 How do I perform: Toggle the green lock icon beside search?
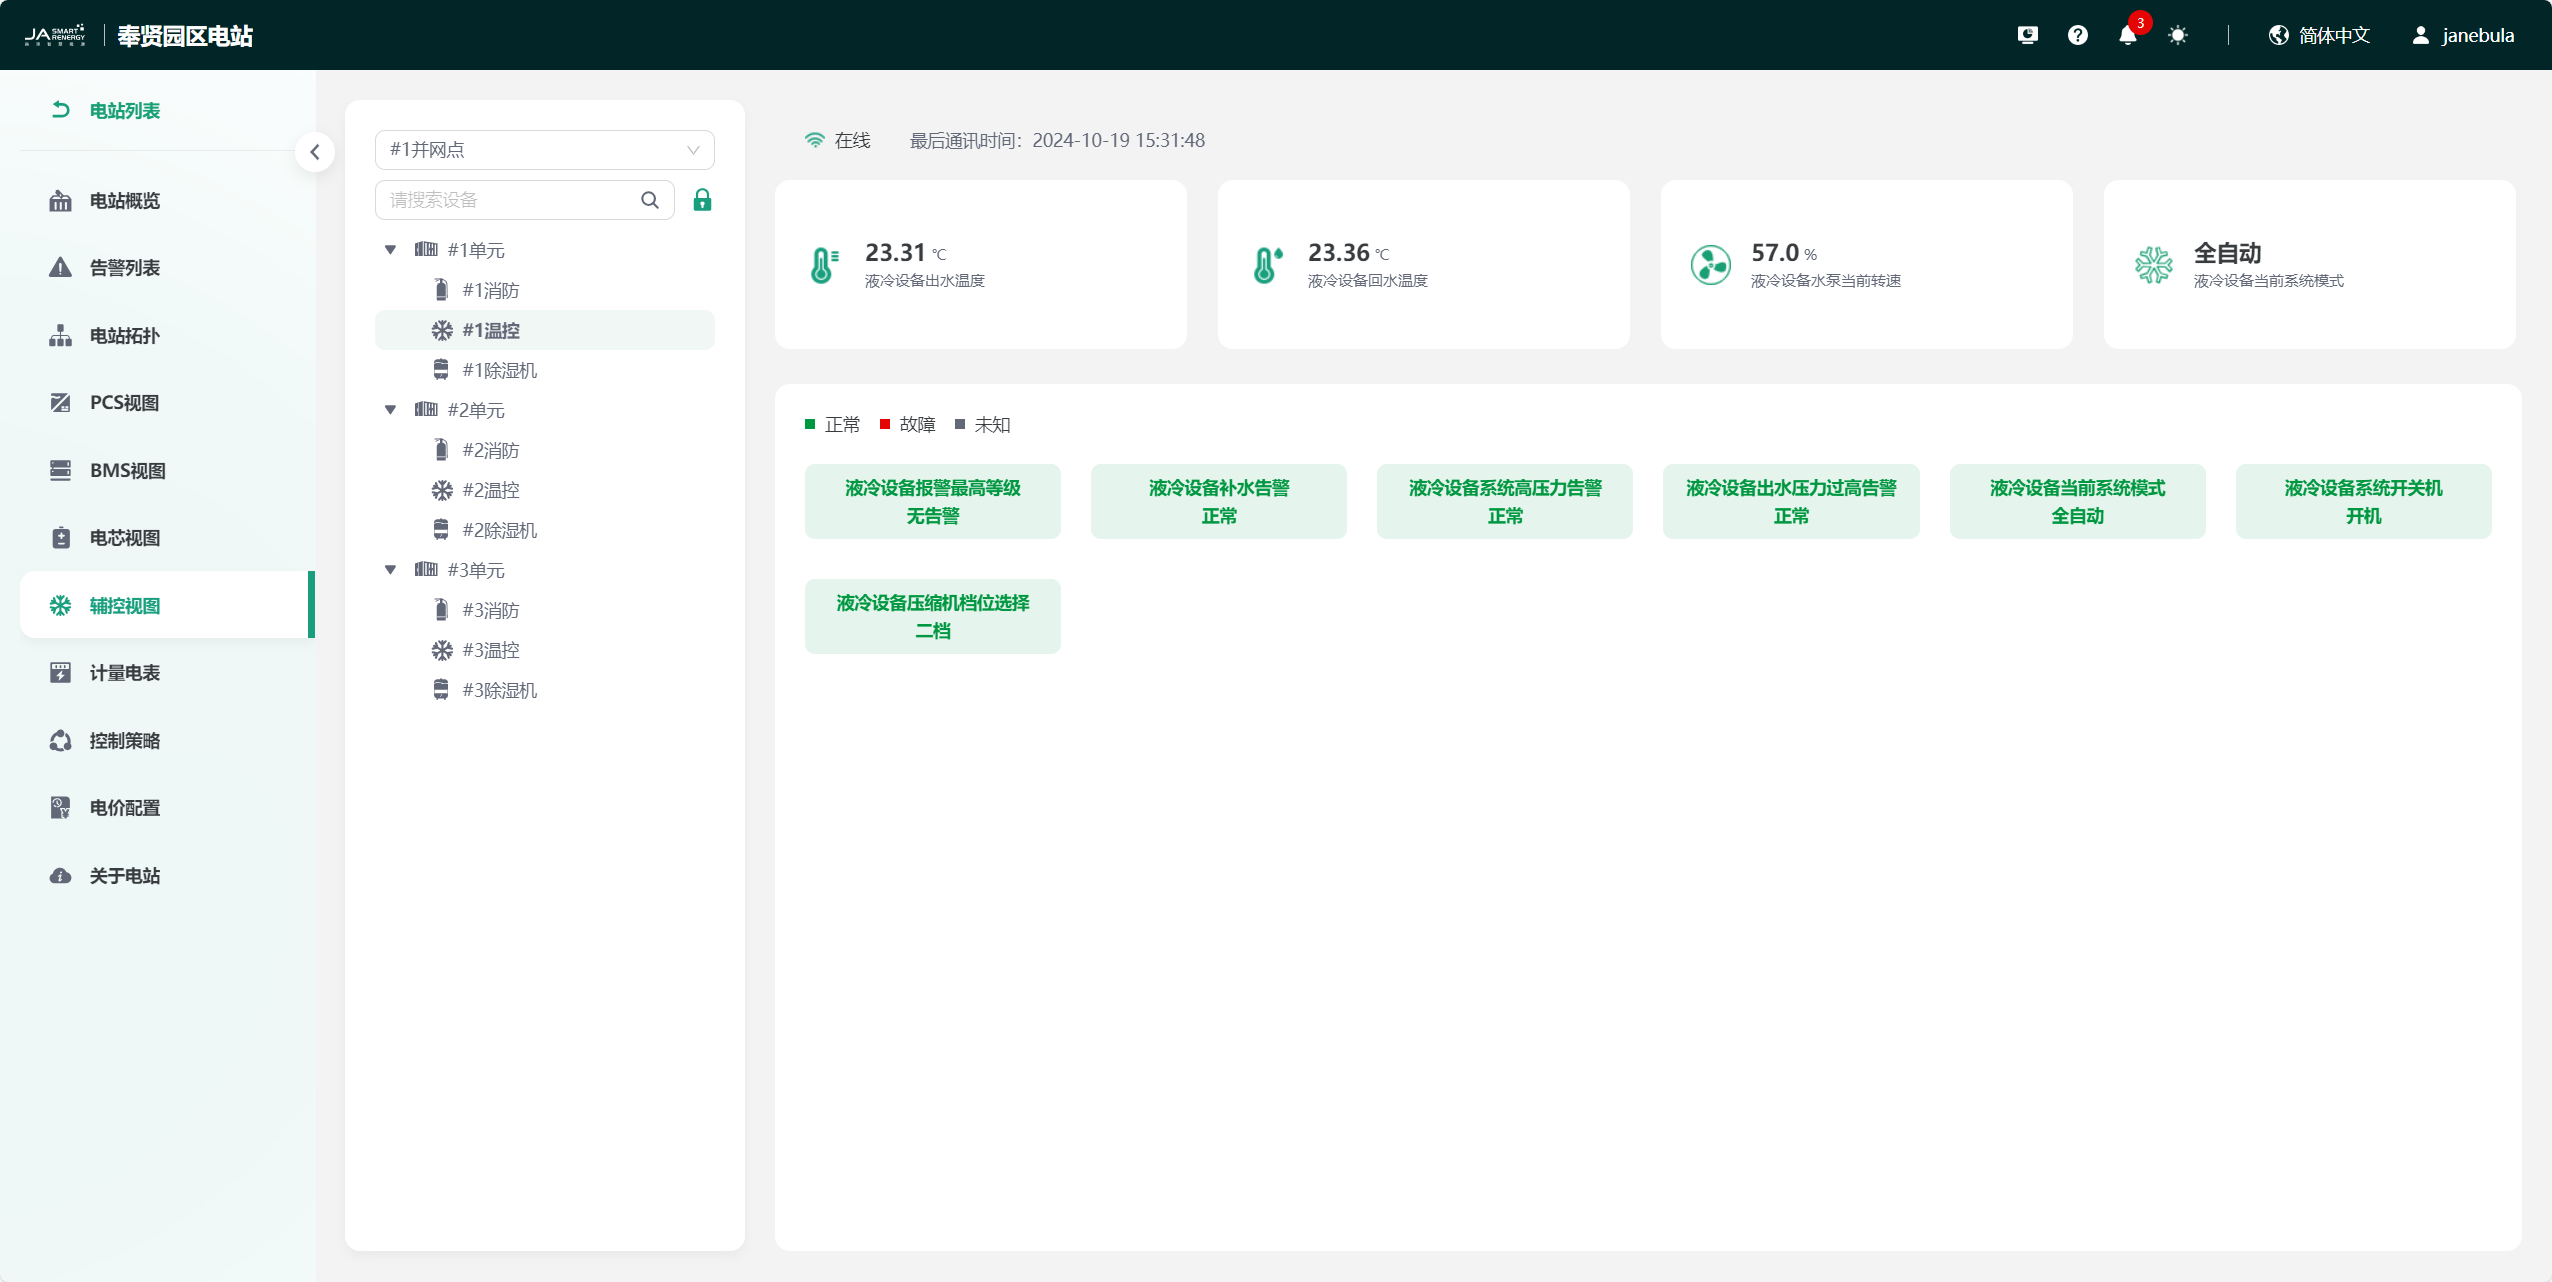(x=702, y=200)
